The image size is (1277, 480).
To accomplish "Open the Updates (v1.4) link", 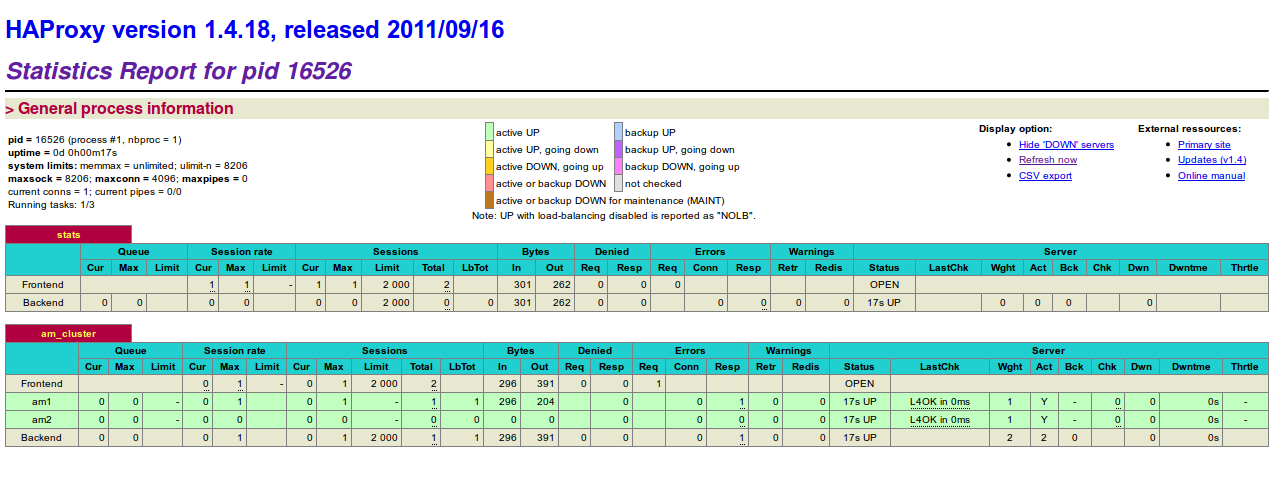I will [x=1212, y=160].
